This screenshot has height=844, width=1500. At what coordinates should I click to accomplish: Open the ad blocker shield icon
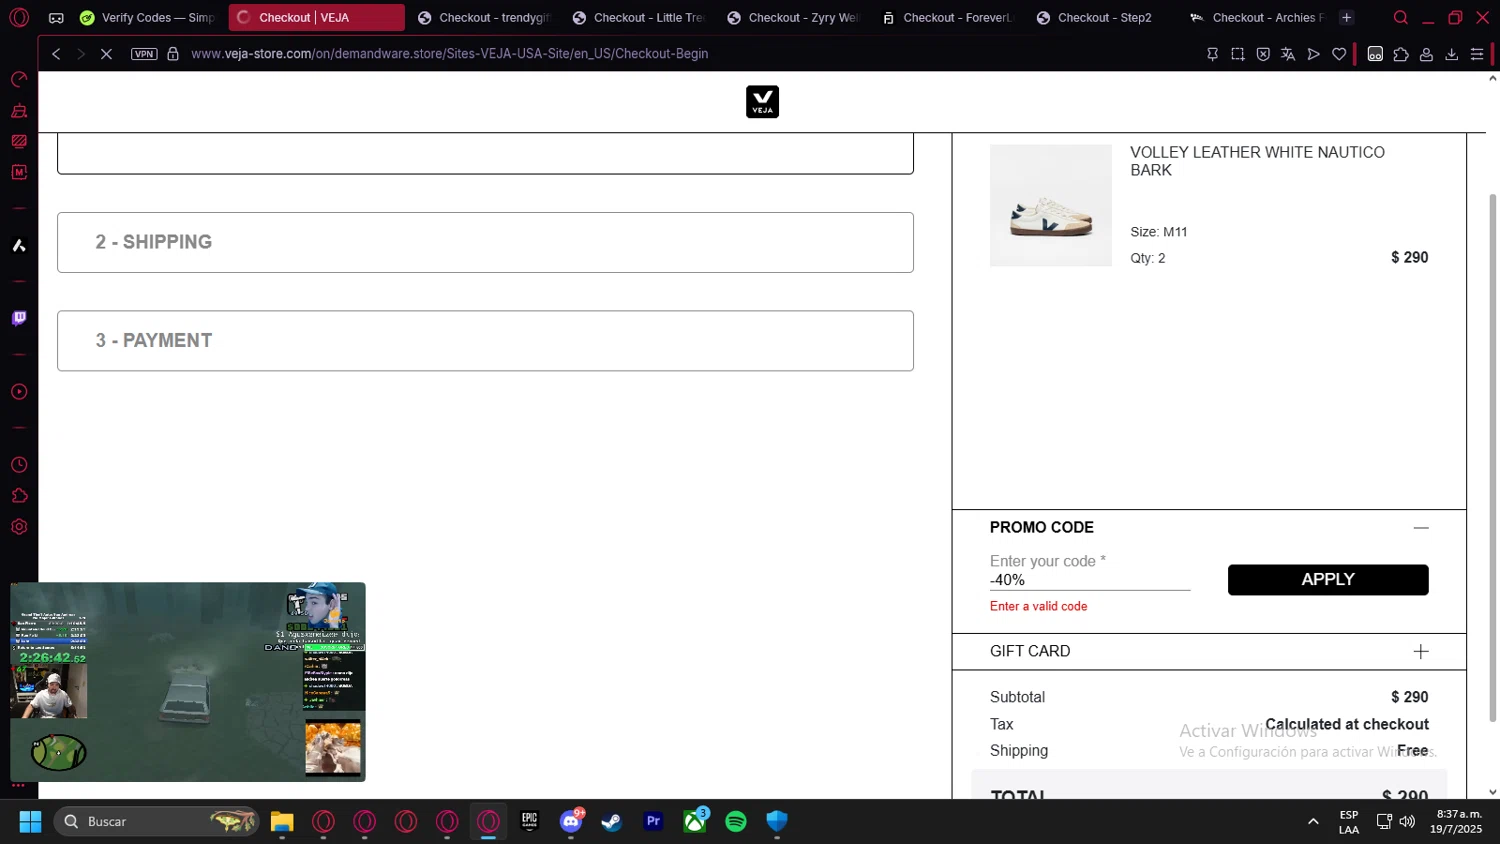click(1263, 54)
